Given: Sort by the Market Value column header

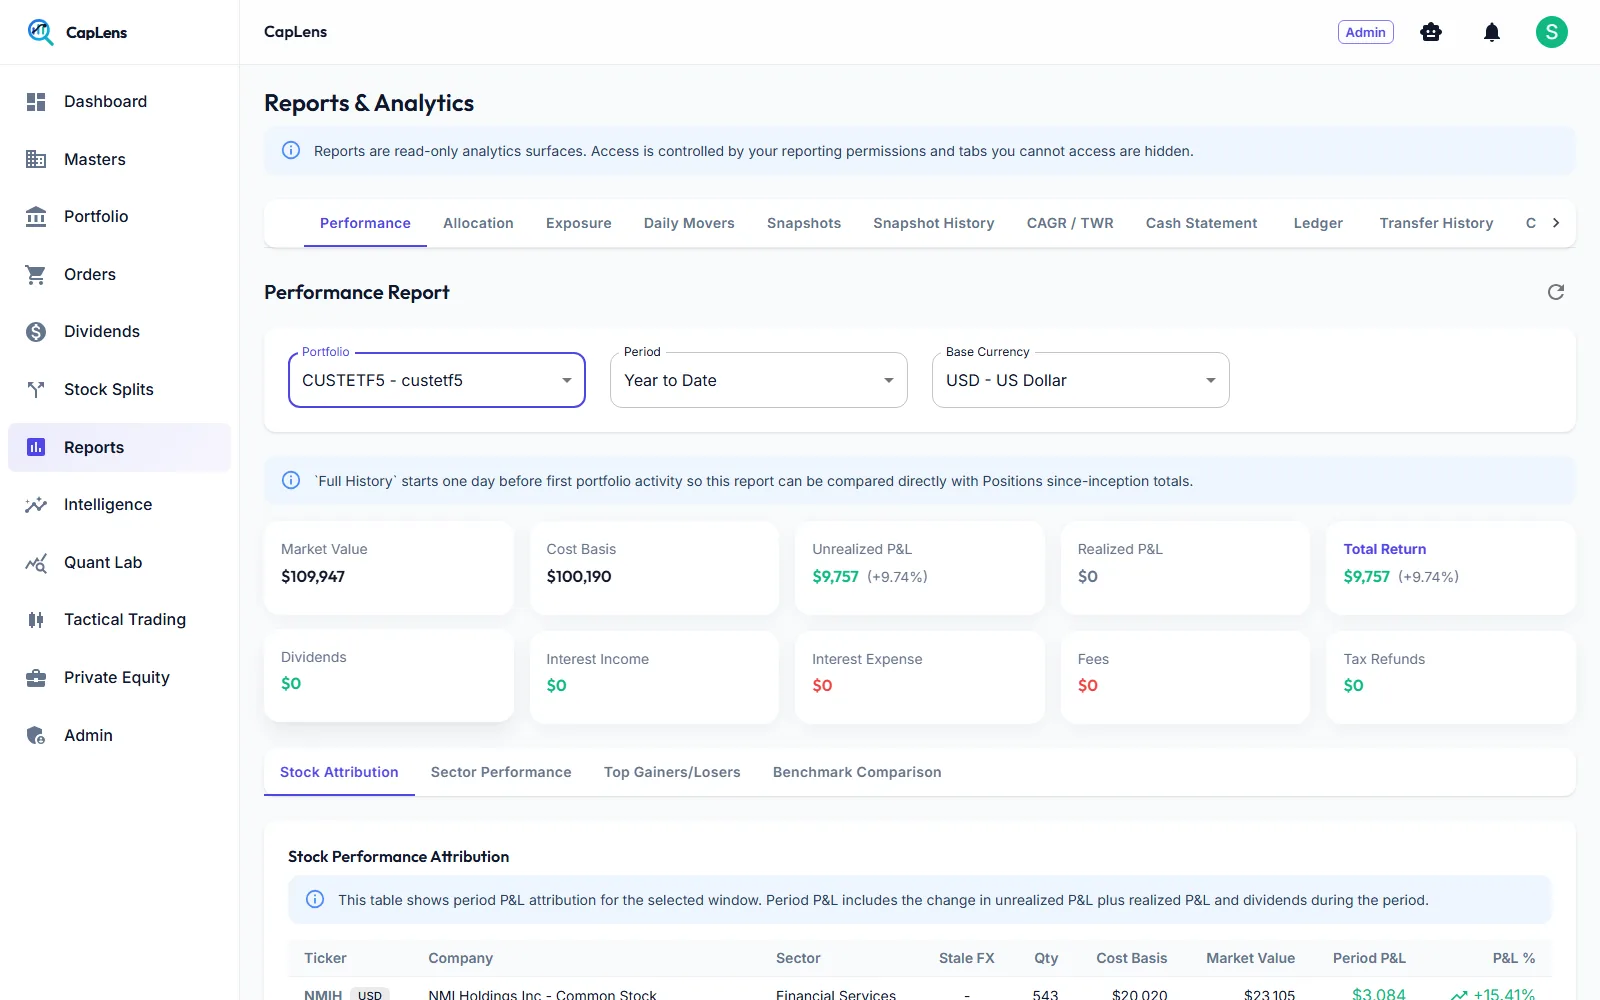Looking at the screenshot, I should 1250,958.
